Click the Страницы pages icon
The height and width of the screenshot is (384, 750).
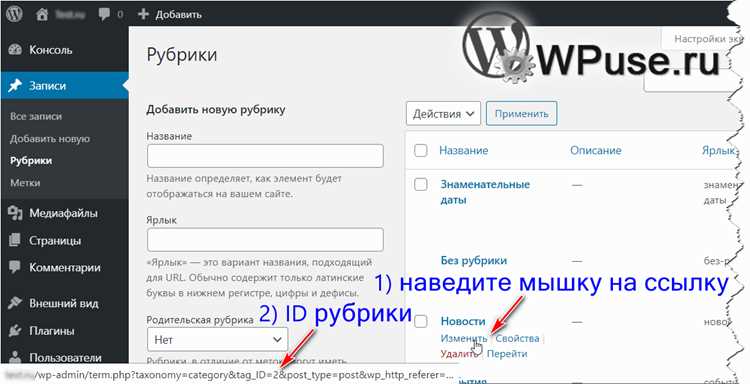[16, 240]
